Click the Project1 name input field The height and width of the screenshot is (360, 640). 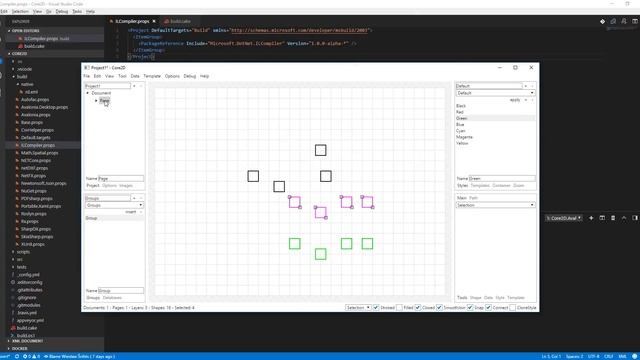(x=108, y=86)
